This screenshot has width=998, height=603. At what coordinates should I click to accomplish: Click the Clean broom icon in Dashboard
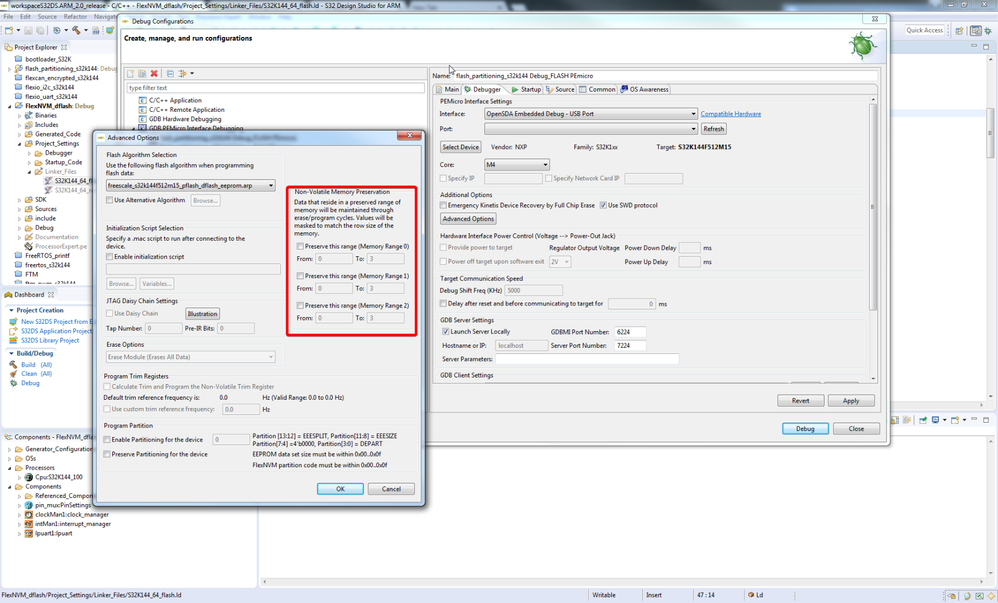click(x=13, y=374)
